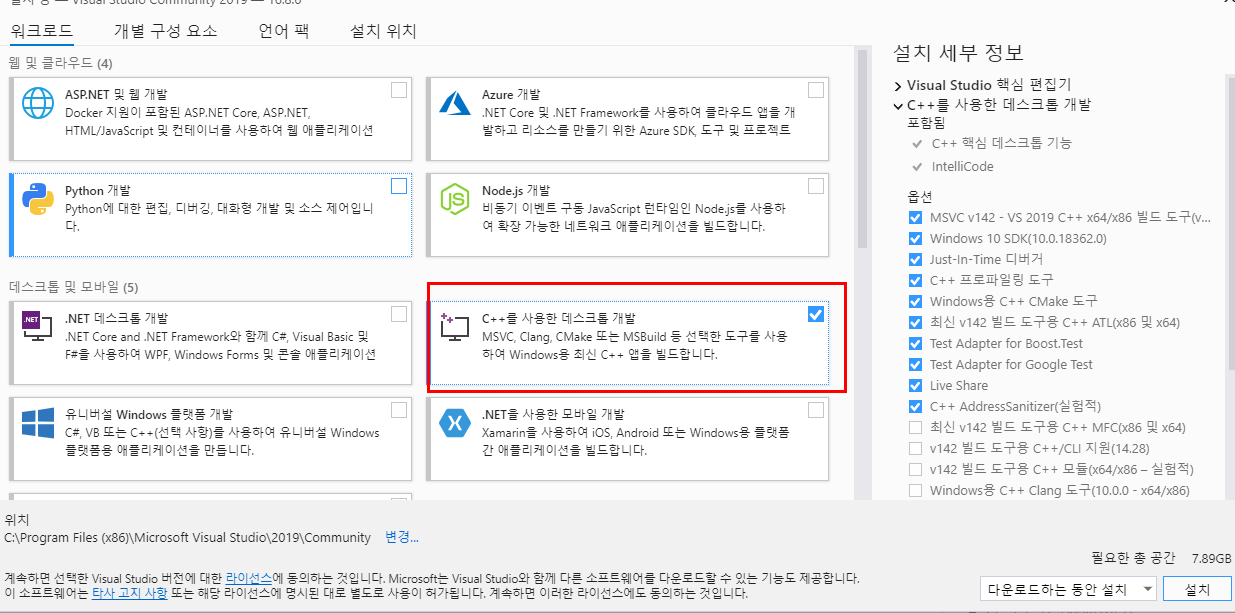Screen dimensions: 1235x613
Task: Uncheck 최신 v142 C++ ATL option
Action: click(915, 322)
